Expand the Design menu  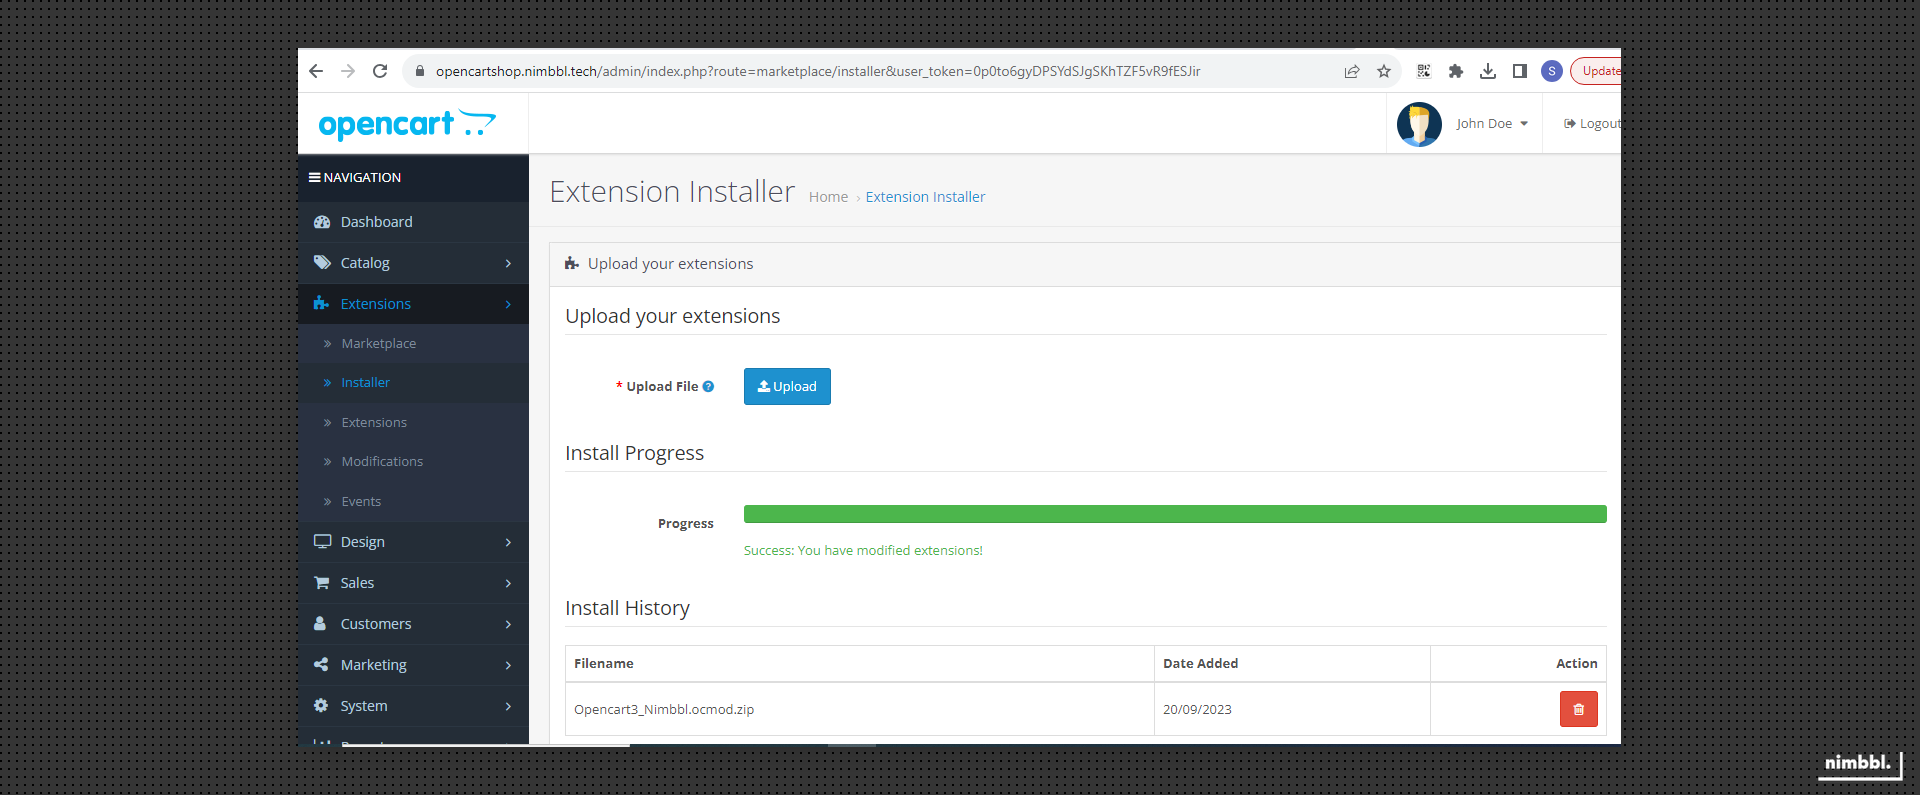413,542
